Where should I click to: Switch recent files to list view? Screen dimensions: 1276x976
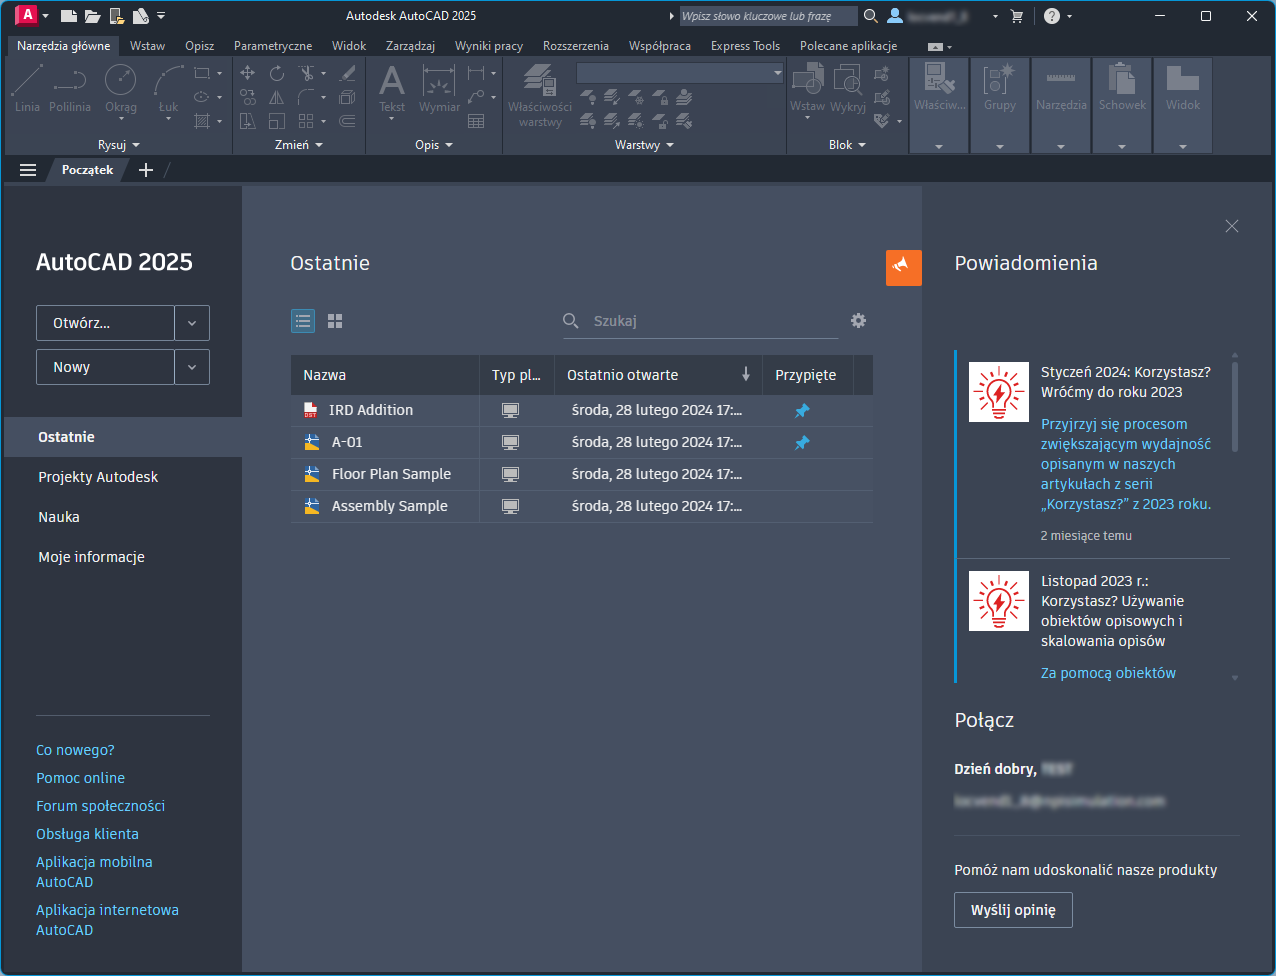coord(303,321)
